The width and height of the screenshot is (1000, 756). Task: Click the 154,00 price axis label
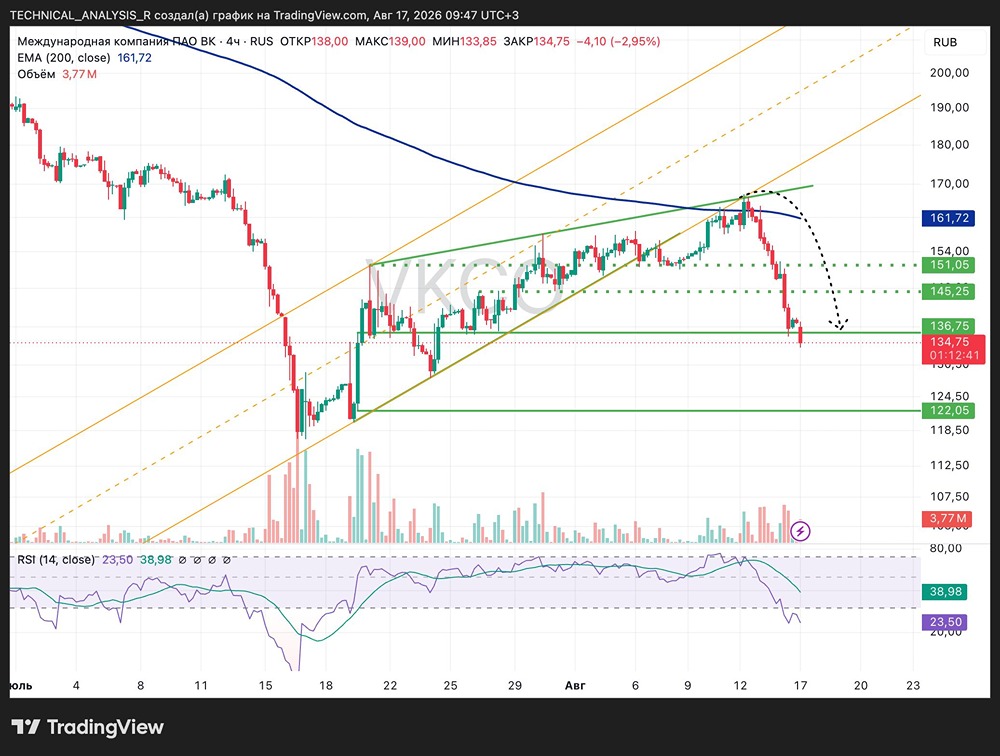click(949, 251)
